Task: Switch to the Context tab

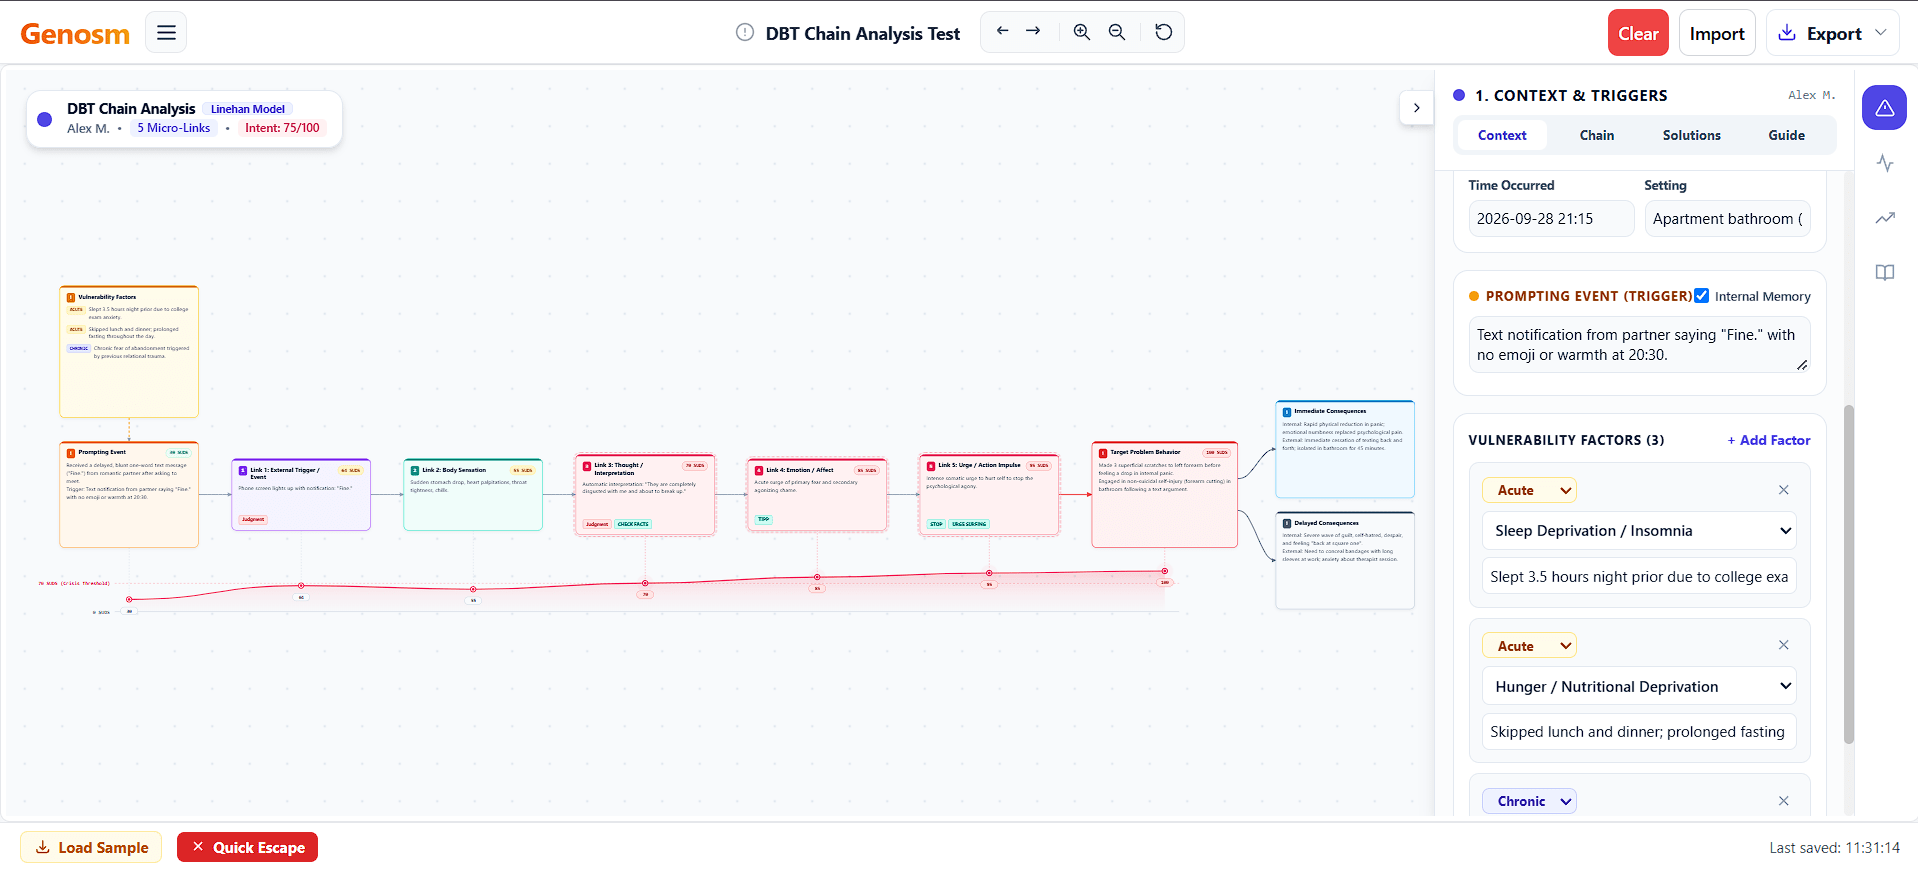Action: click(1502, 135)
